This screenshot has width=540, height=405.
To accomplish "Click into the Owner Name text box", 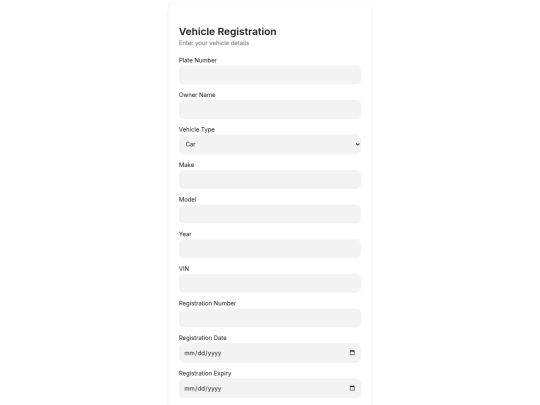I will (270, 110).
